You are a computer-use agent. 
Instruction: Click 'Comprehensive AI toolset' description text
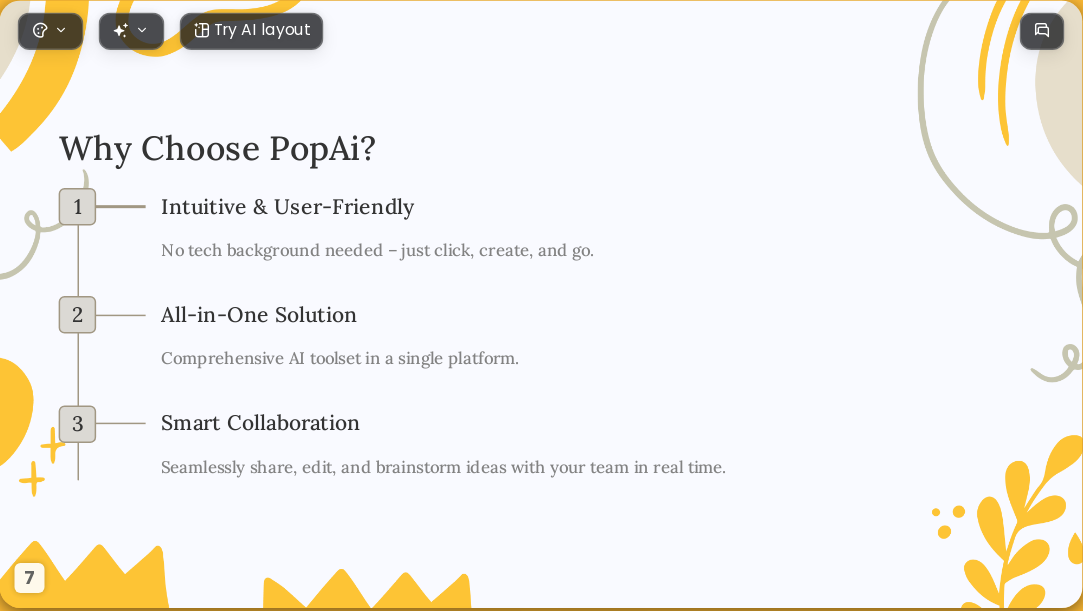point(340,359)
